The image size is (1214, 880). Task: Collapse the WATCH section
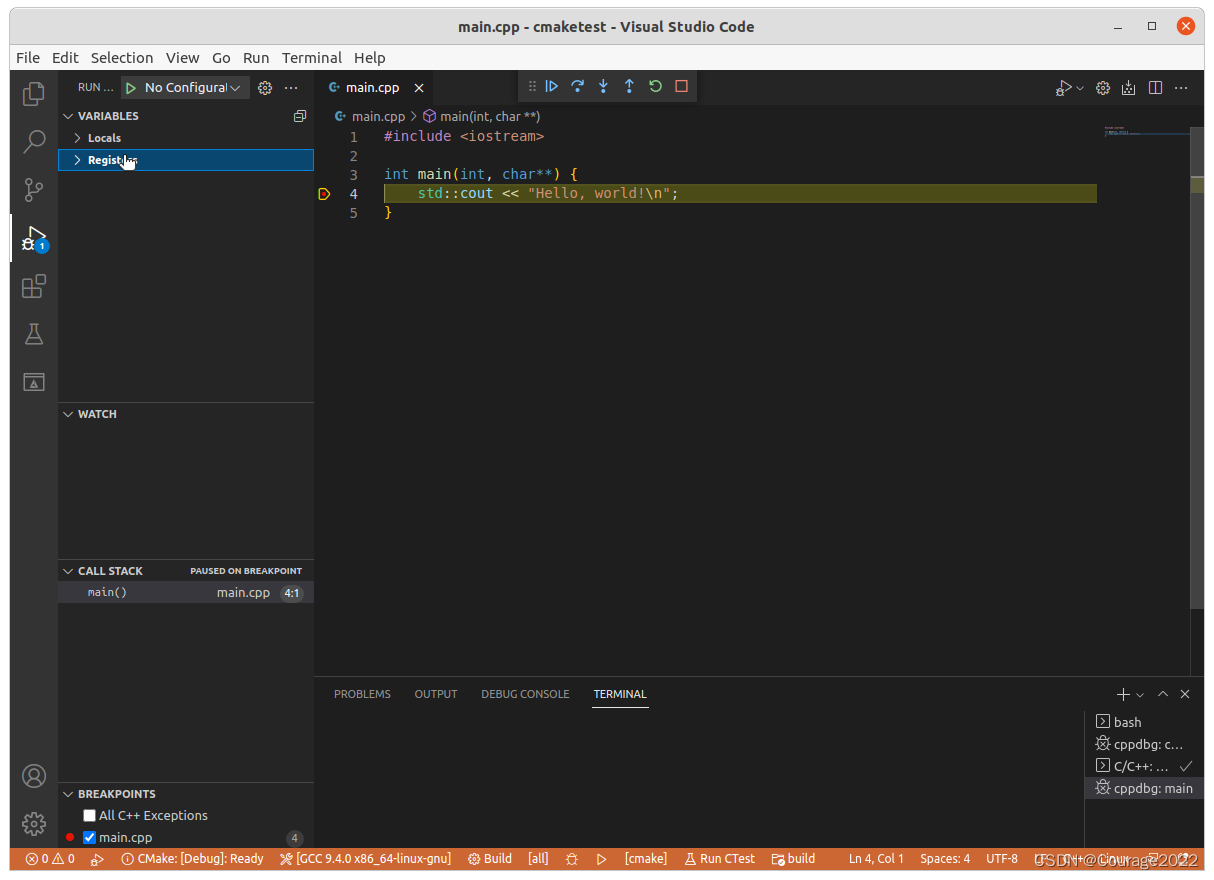[x=186, y=414]
